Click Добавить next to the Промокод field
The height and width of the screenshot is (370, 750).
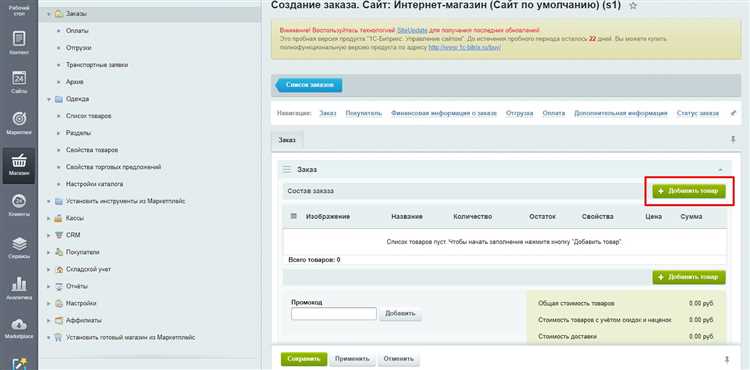pyautogui.click(x=400, y=314)
